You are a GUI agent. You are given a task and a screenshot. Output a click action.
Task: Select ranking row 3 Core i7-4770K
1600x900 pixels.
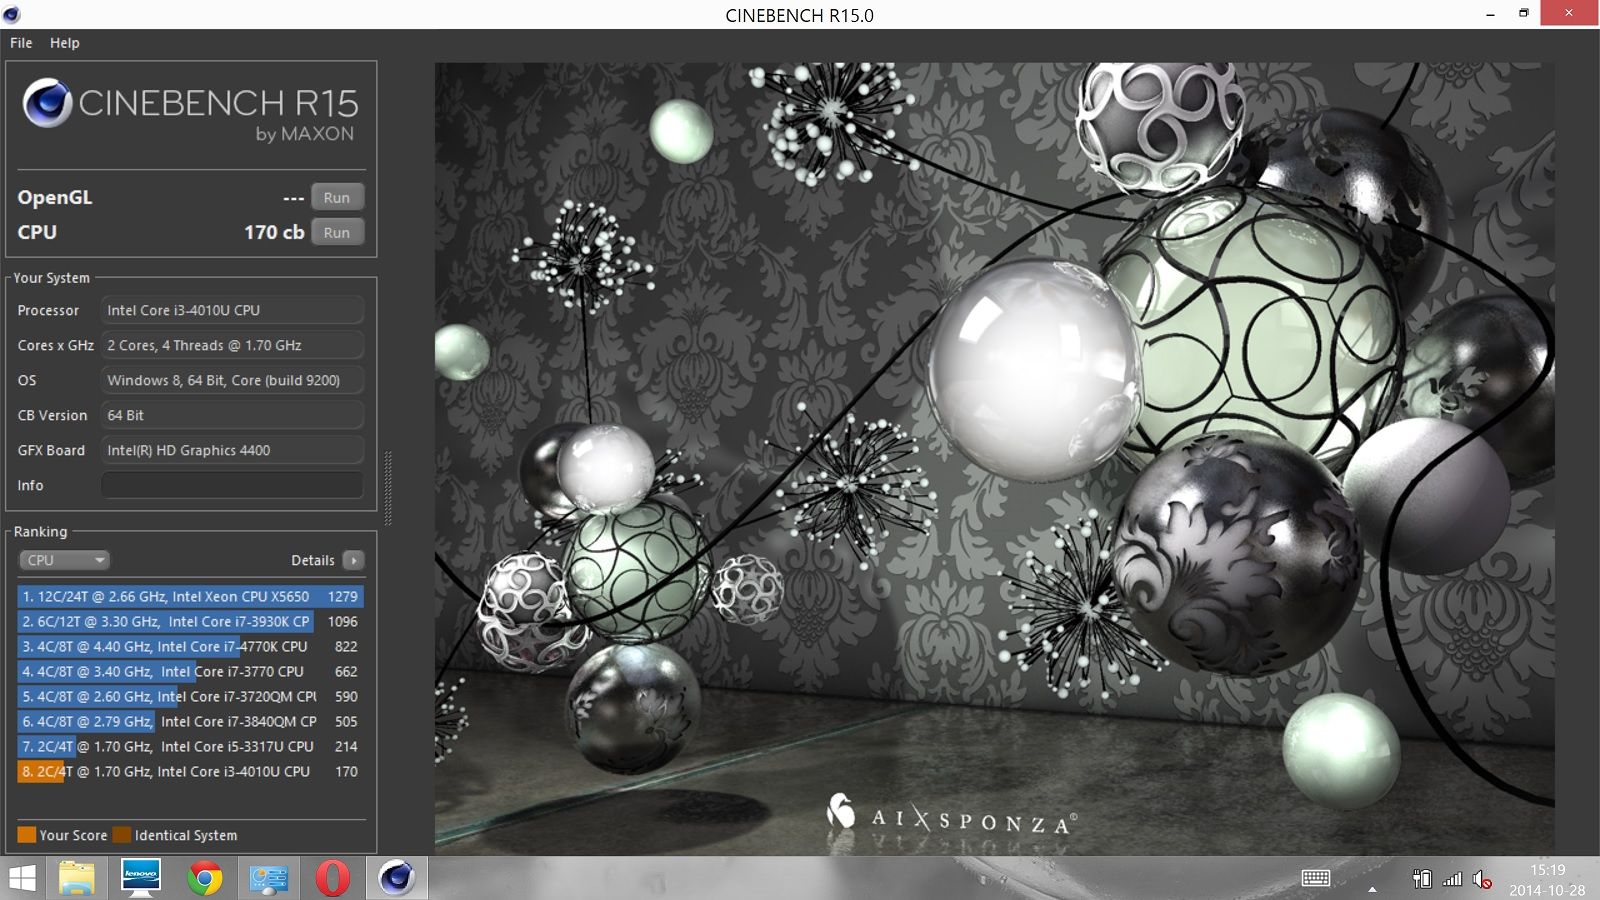(190, 646)
